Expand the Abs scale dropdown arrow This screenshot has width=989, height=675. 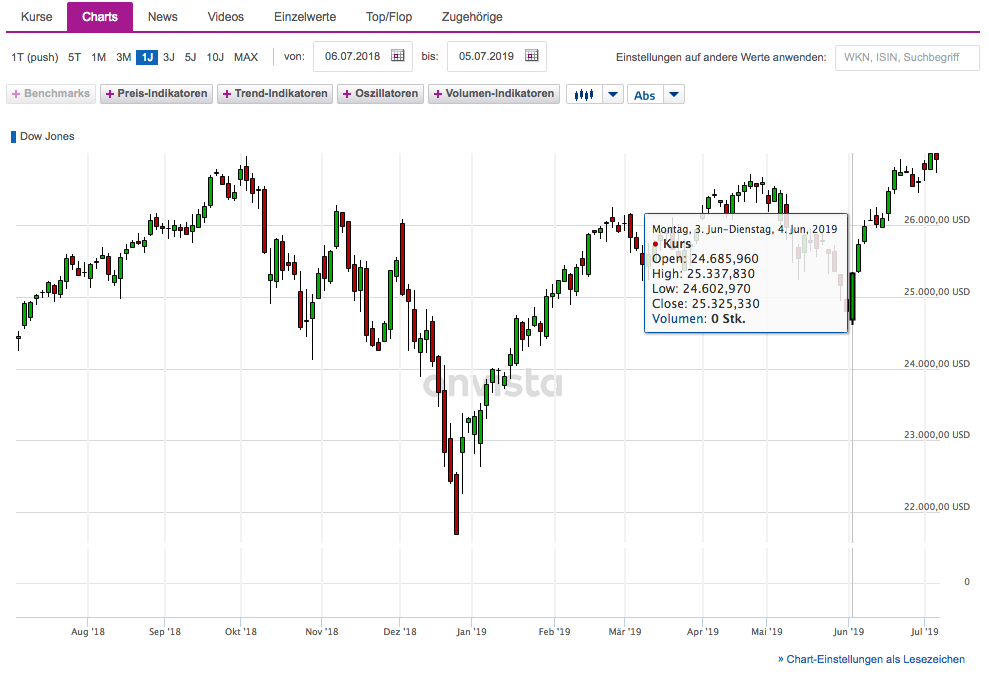pos(674,94)
